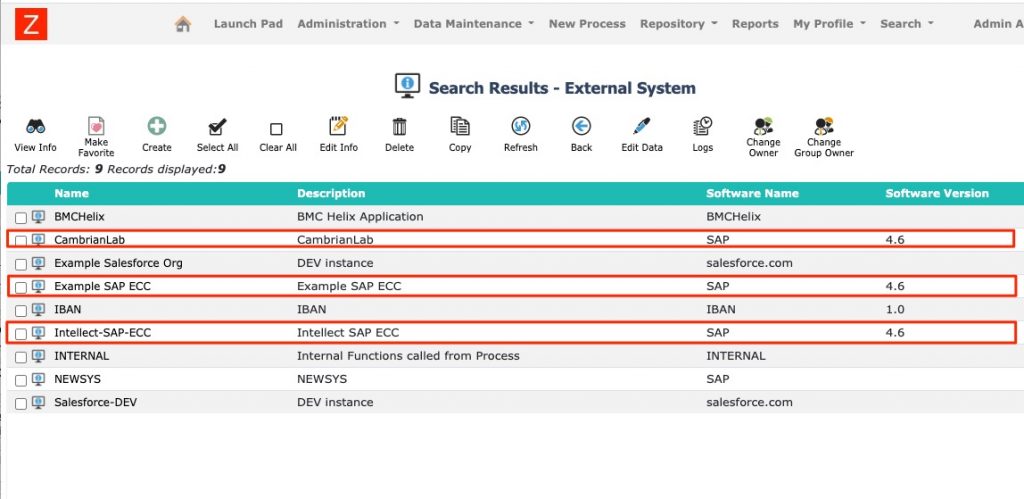Click system icon beside INTERNAL row
The height and width of the screenshot is (499, 1024).
[39, 356]
